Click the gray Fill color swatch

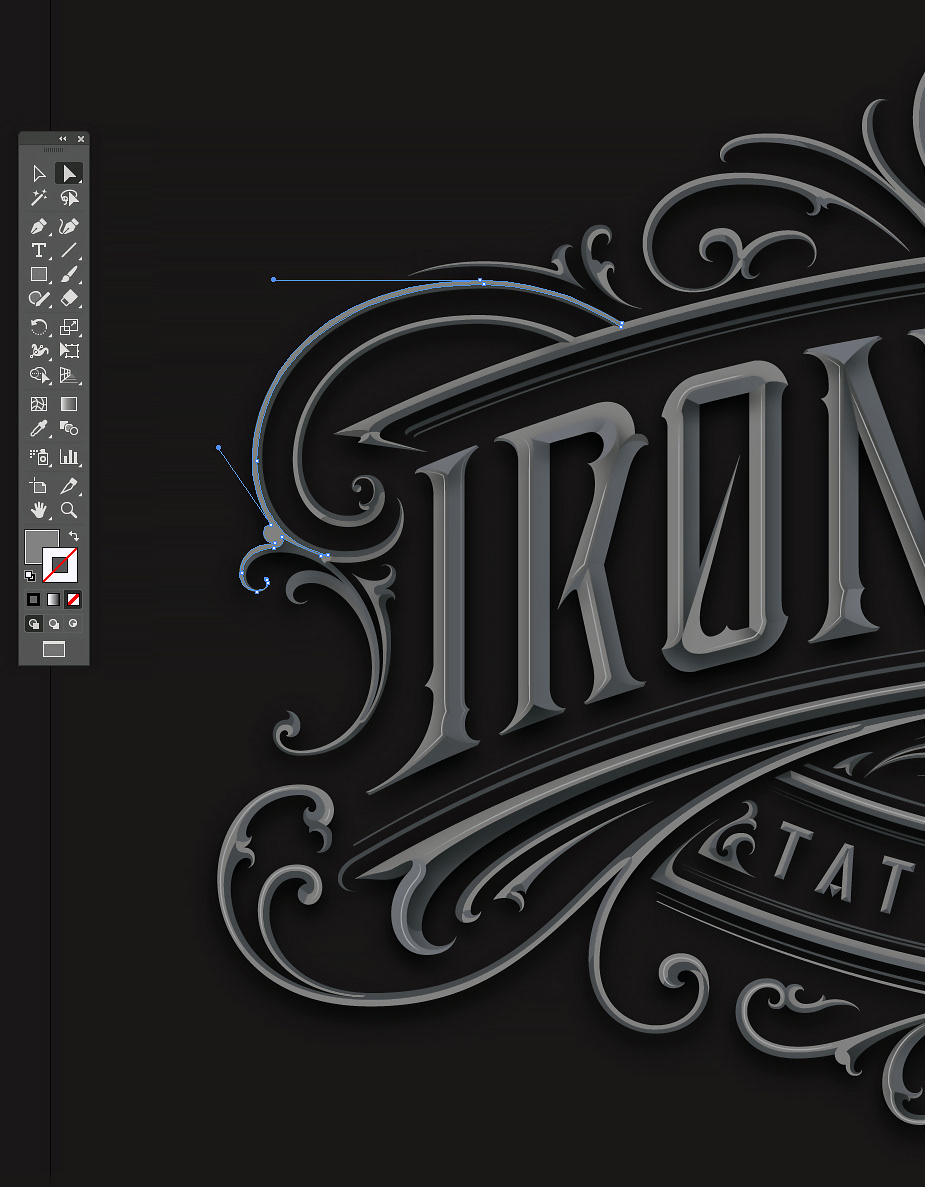click(36, 541)
